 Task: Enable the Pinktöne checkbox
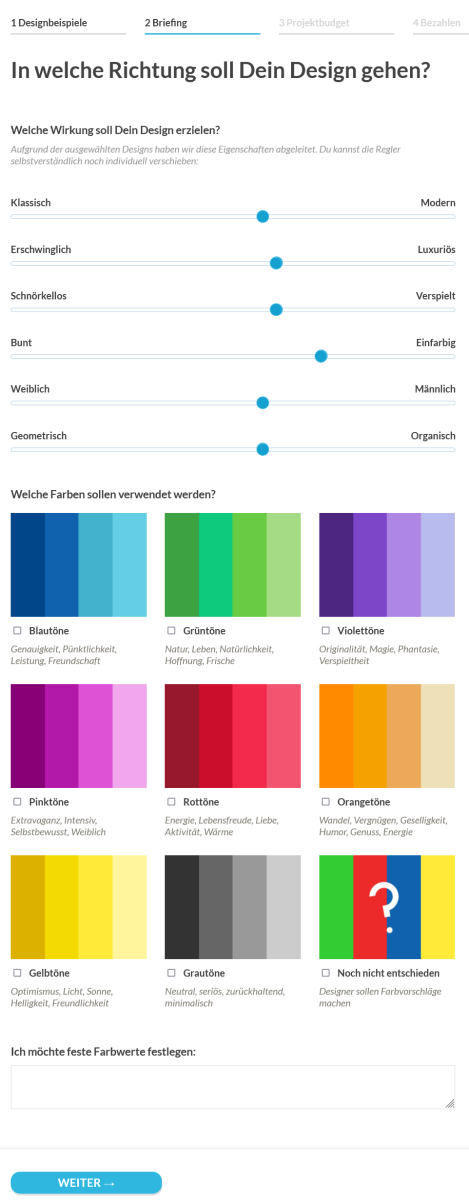17,802
